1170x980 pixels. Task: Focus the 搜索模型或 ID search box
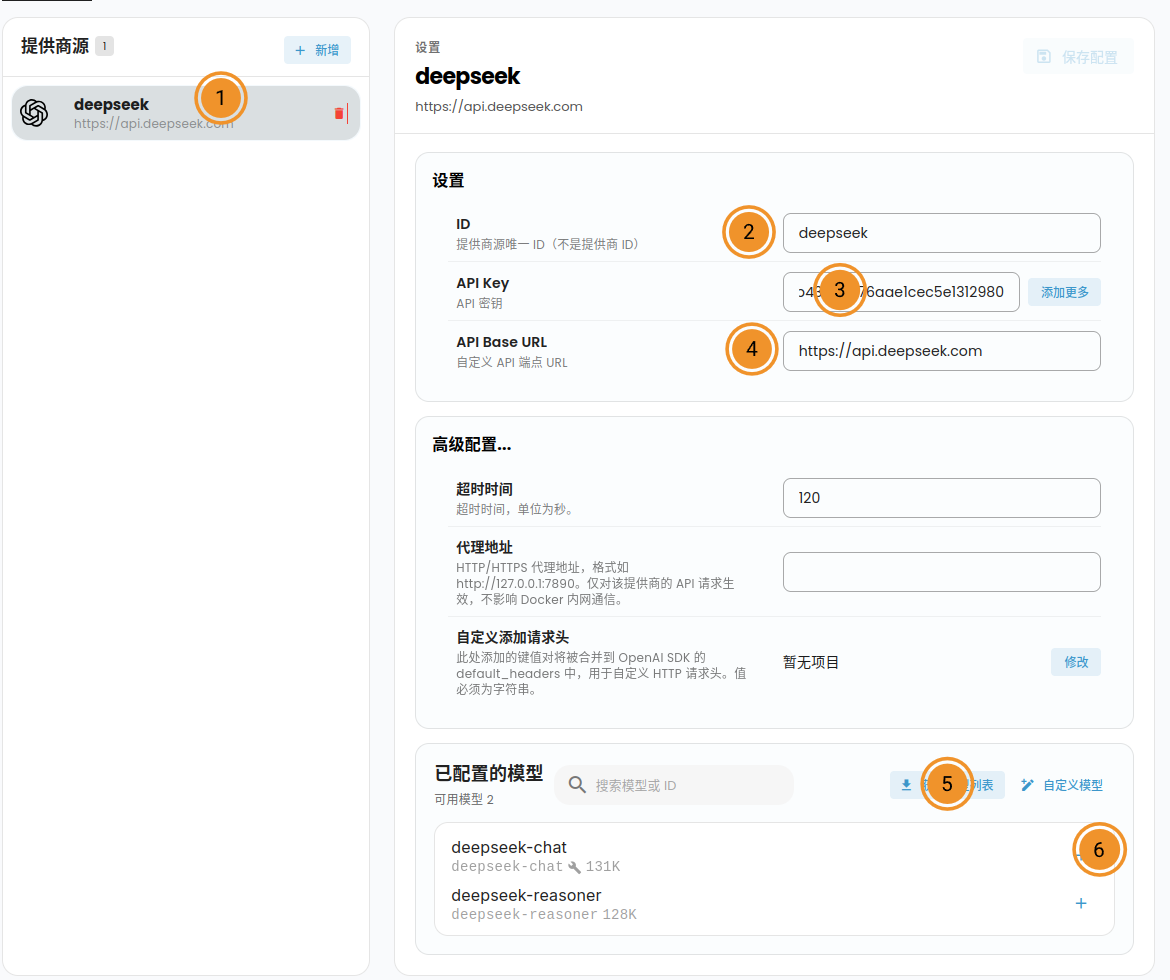pyautogui.click(x=674, y=785)
